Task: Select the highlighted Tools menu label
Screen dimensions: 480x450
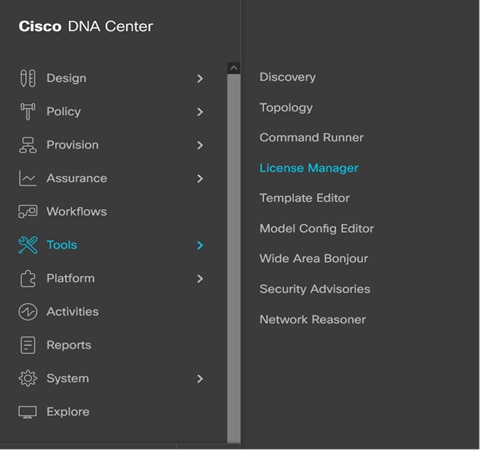Action: 62,245
